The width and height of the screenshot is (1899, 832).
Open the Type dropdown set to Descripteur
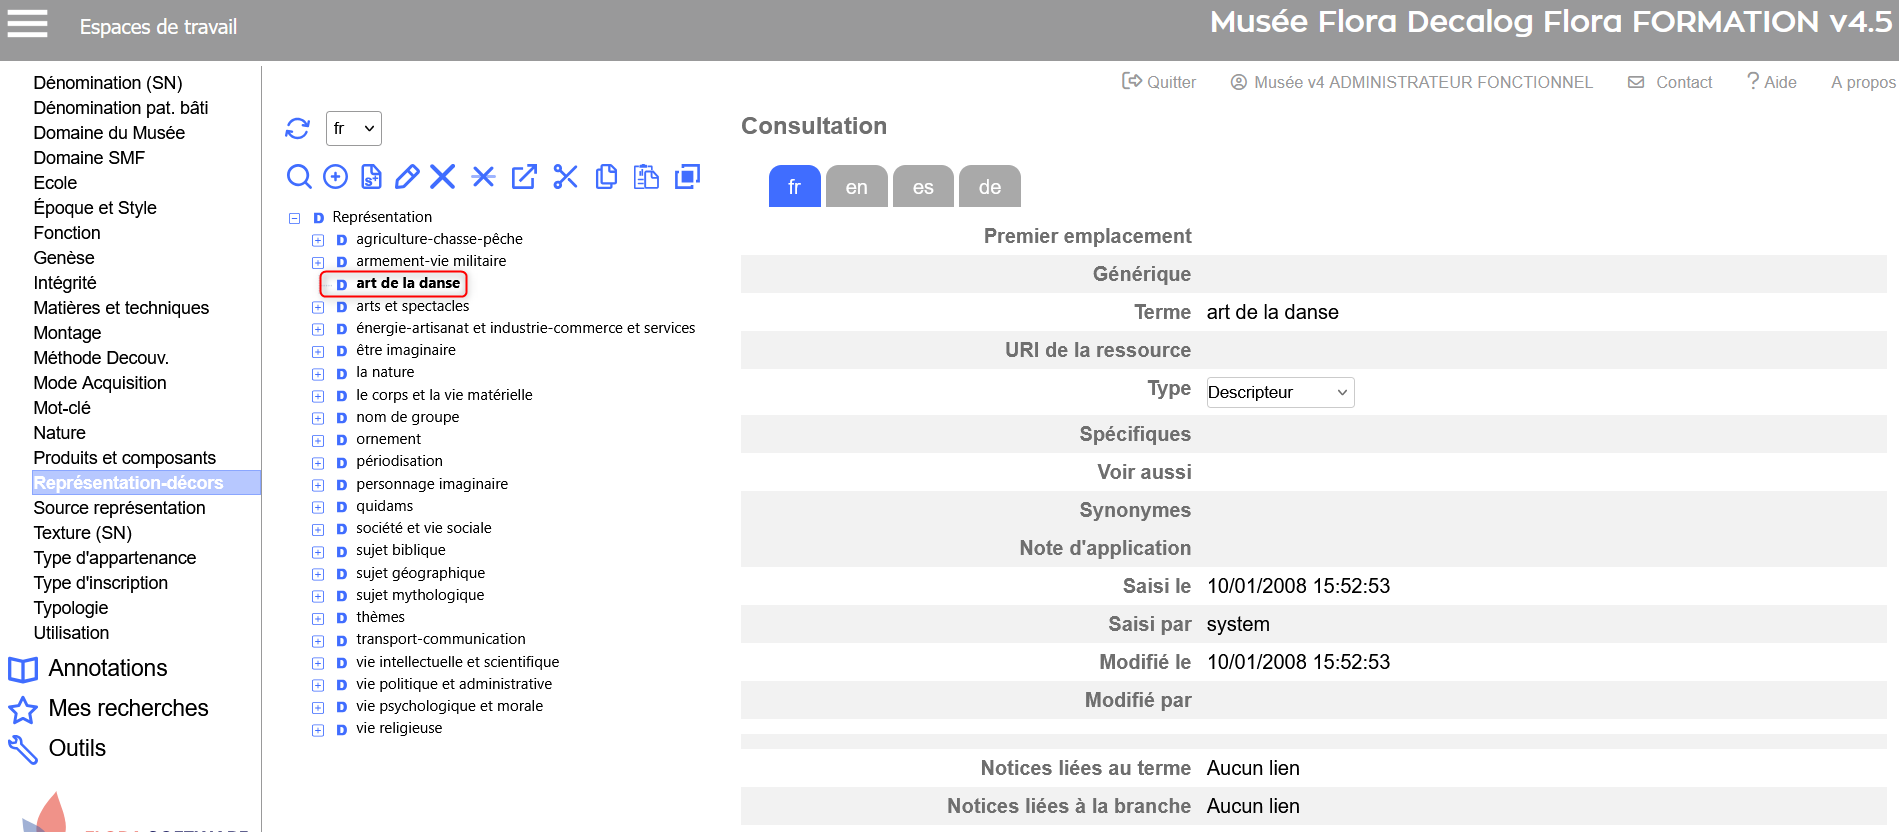click(1279, 392)
